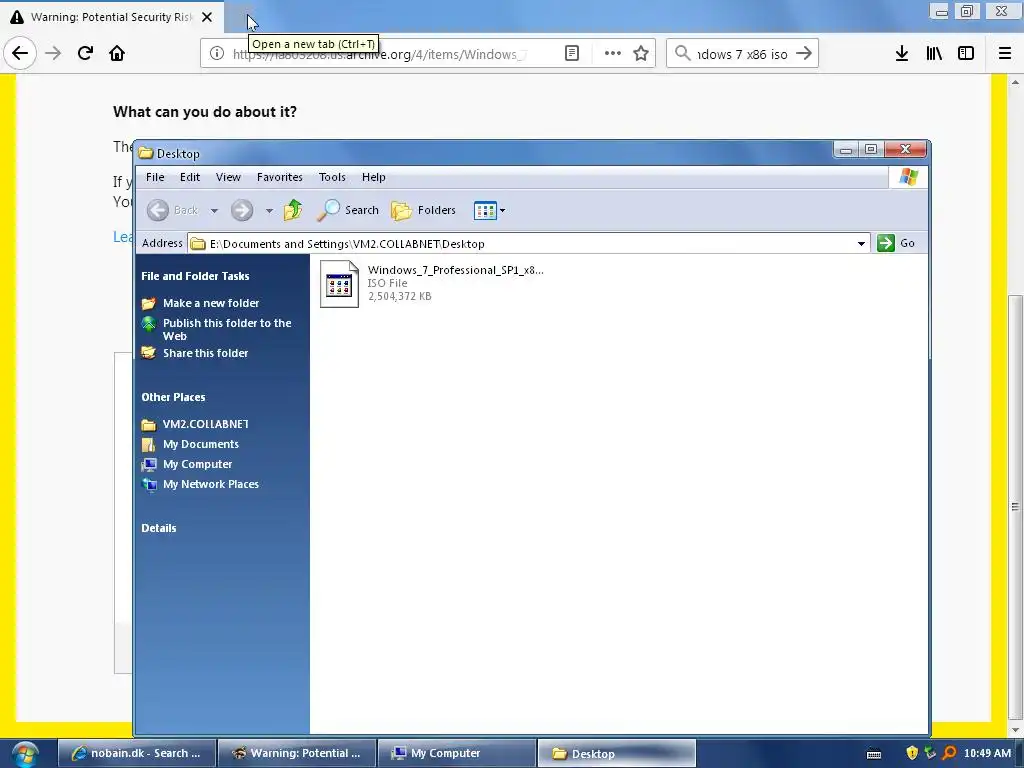The height and width of the screenshot is (768, 1024).
Task: Open Explorer Search pane
Action: (x=347, y=210)
